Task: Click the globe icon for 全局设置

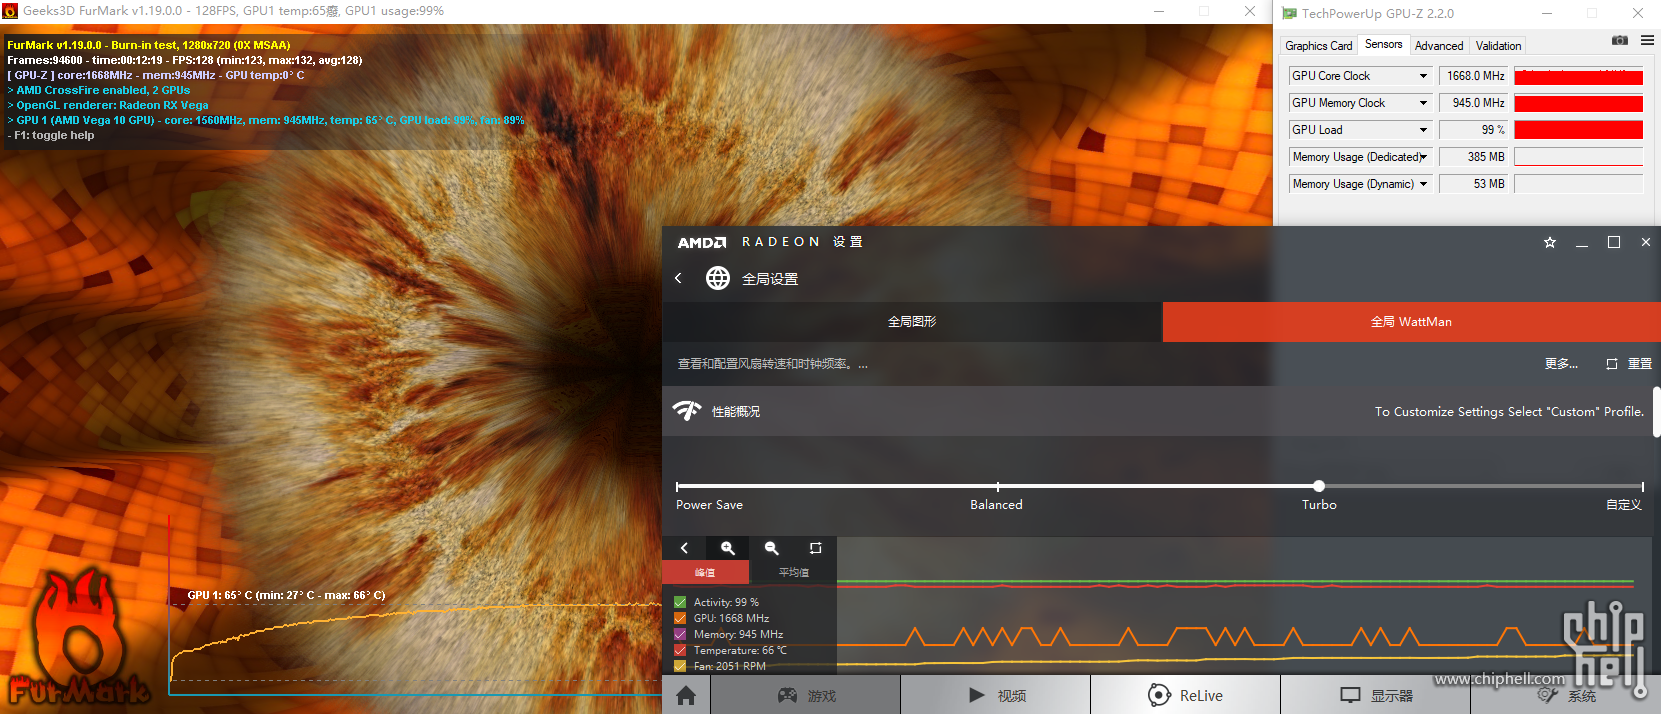Action: 718,278
